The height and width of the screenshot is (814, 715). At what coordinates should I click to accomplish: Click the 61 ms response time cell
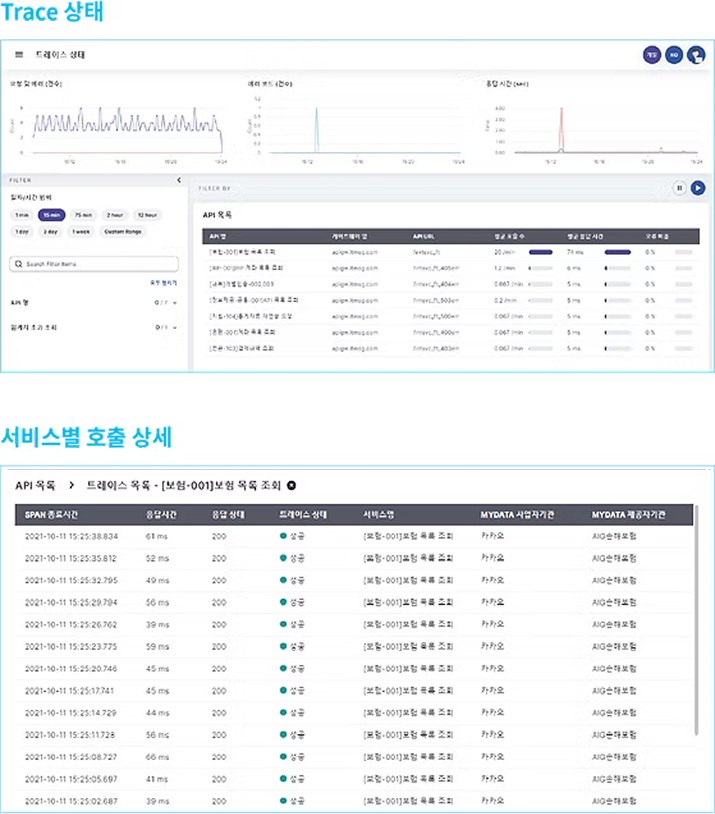coord(157,536)
